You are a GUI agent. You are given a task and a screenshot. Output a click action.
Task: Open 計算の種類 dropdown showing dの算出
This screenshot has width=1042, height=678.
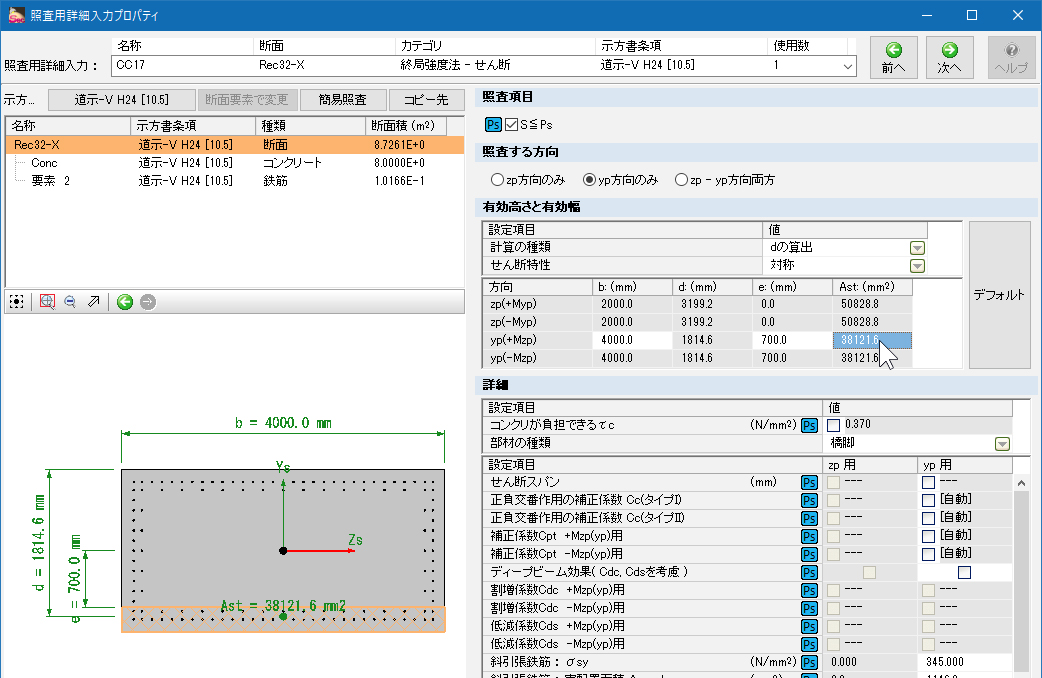click(x=917, y=248)
